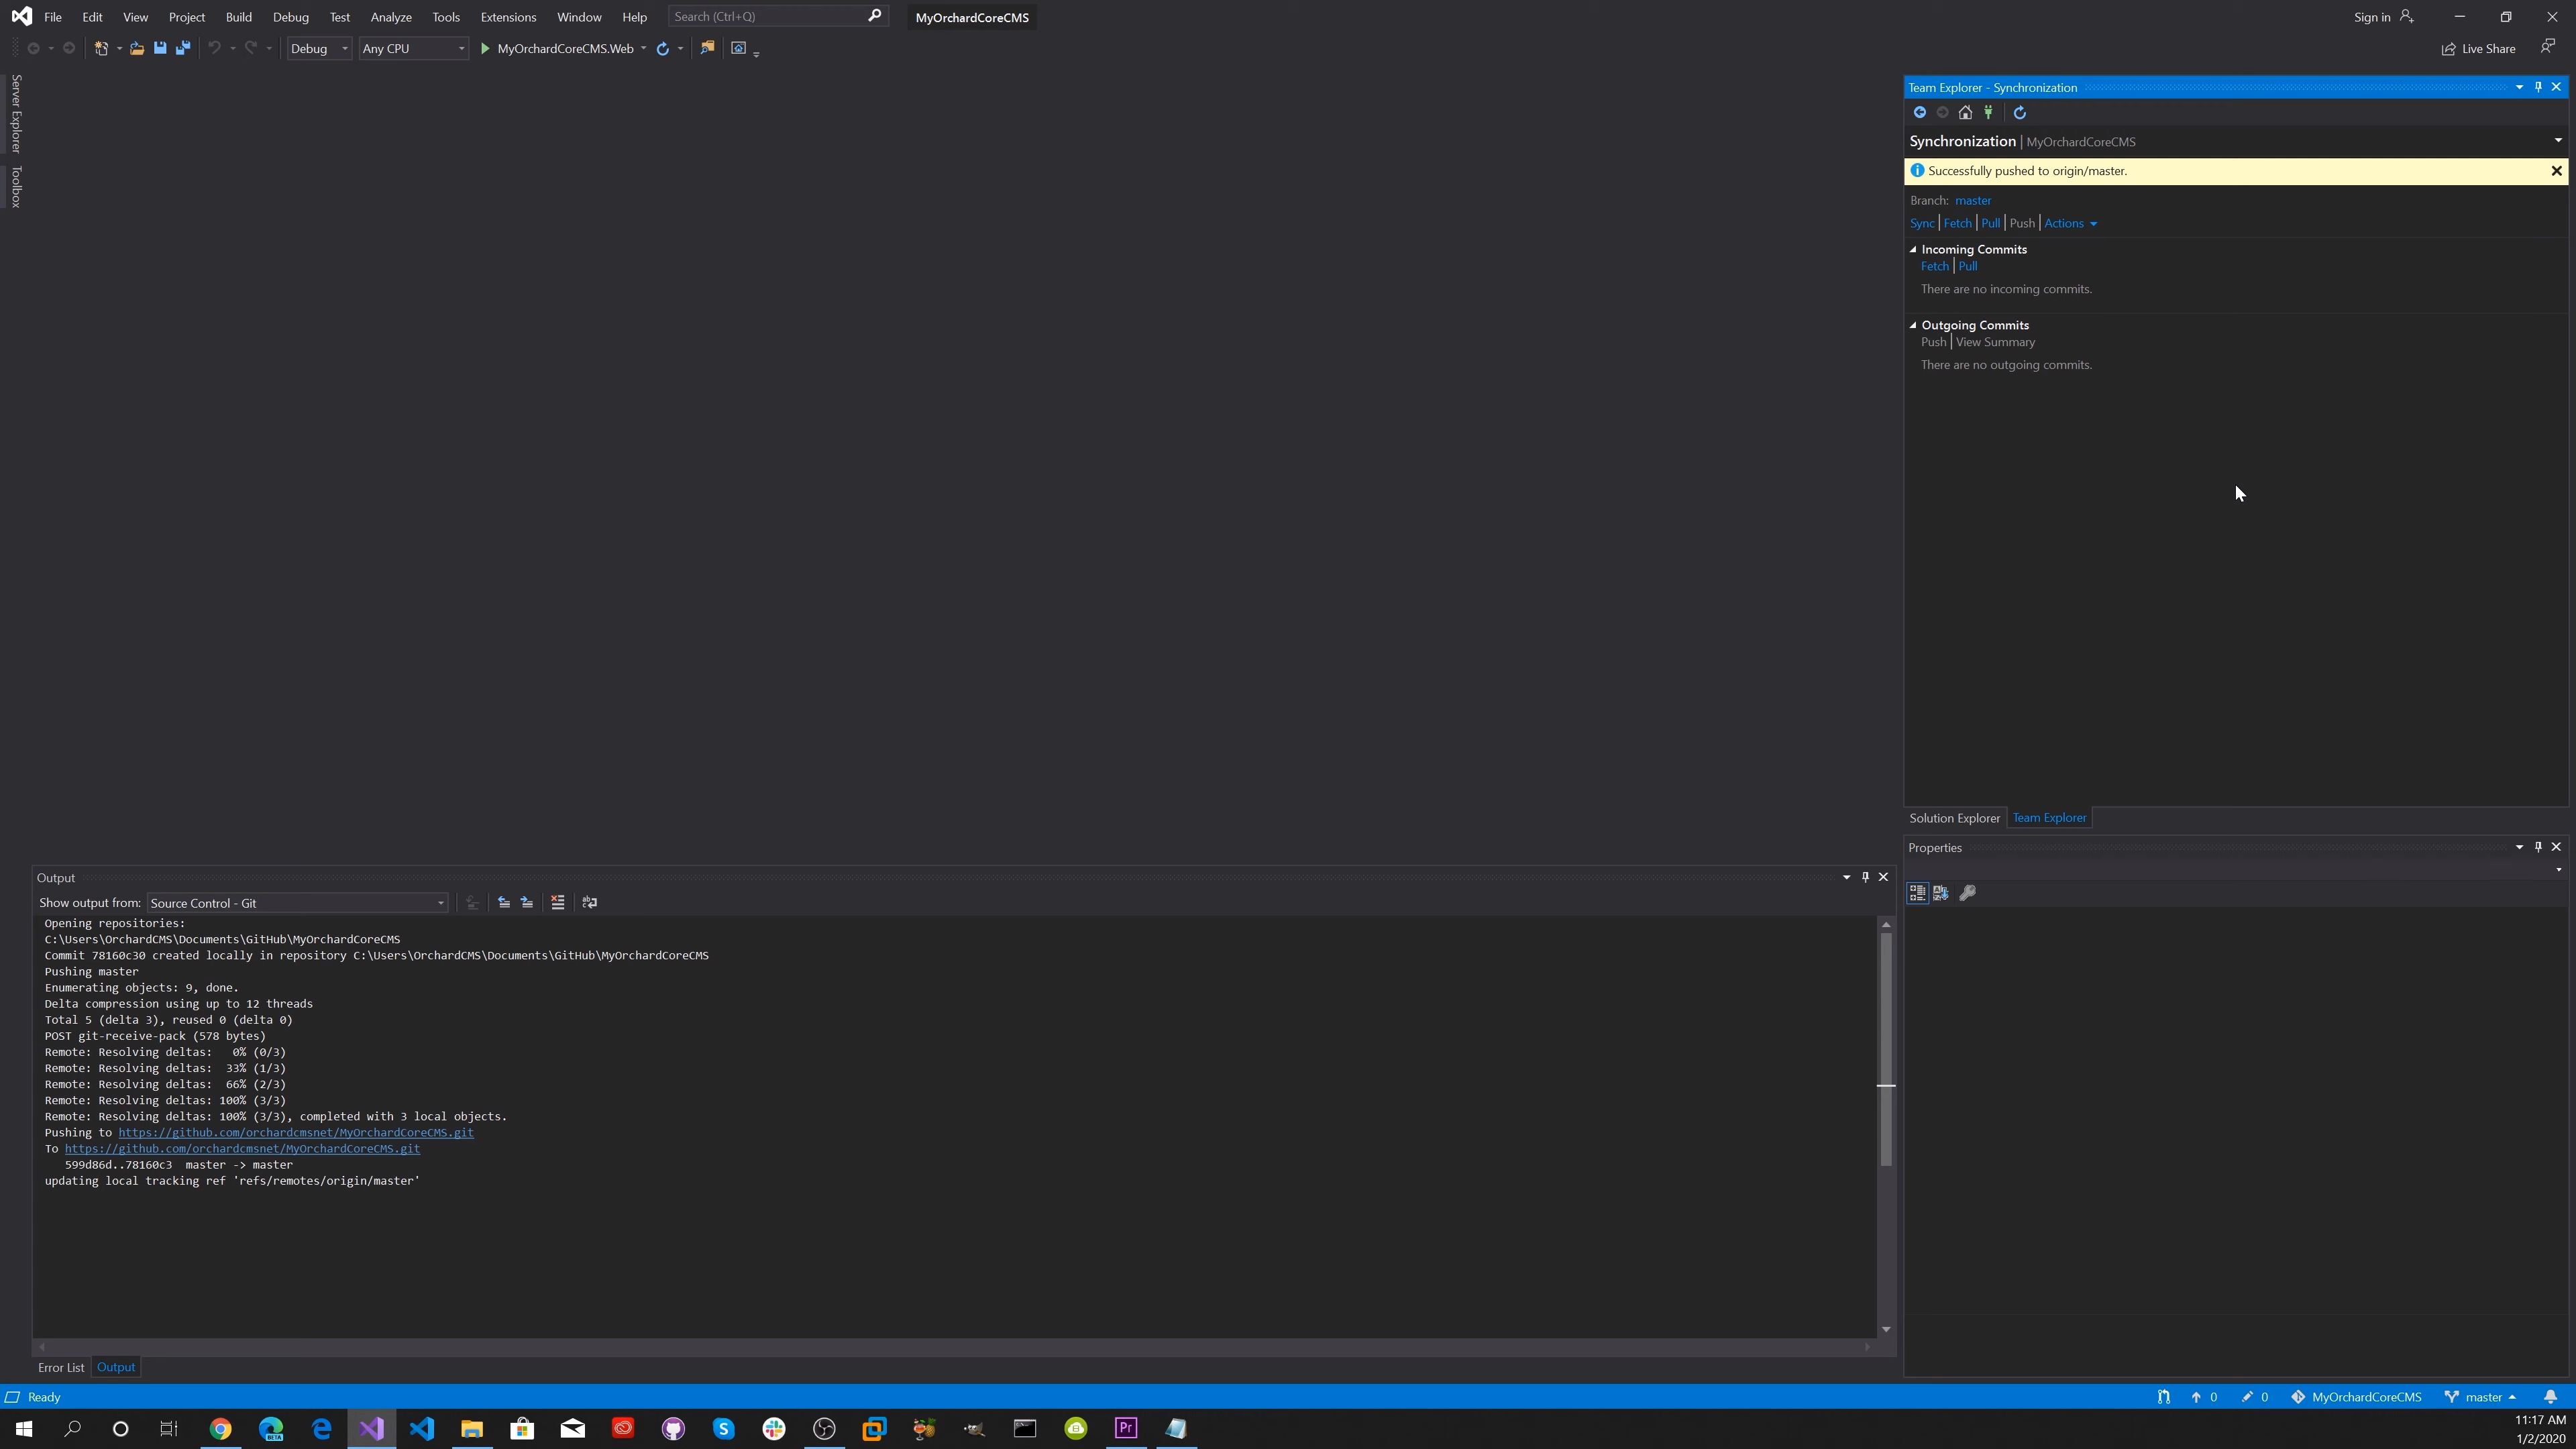
Task: Toggle auto hide pin on Properties panel
Action: point(2538,847)
